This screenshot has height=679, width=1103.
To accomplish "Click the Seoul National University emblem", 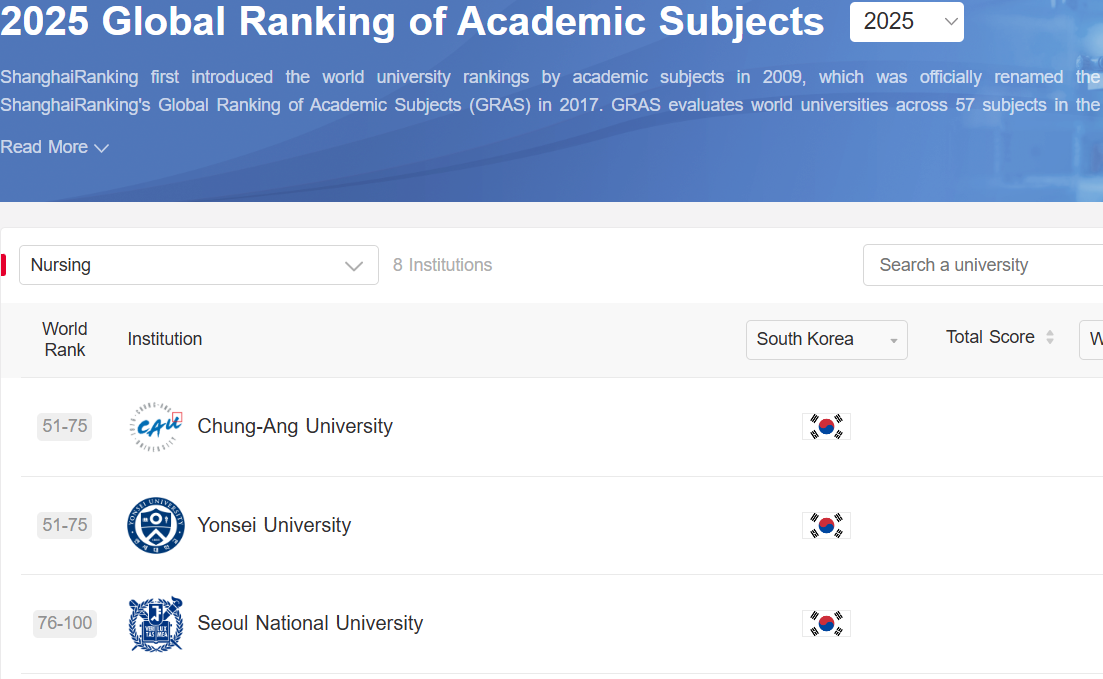I will click(x=156, y=624).
